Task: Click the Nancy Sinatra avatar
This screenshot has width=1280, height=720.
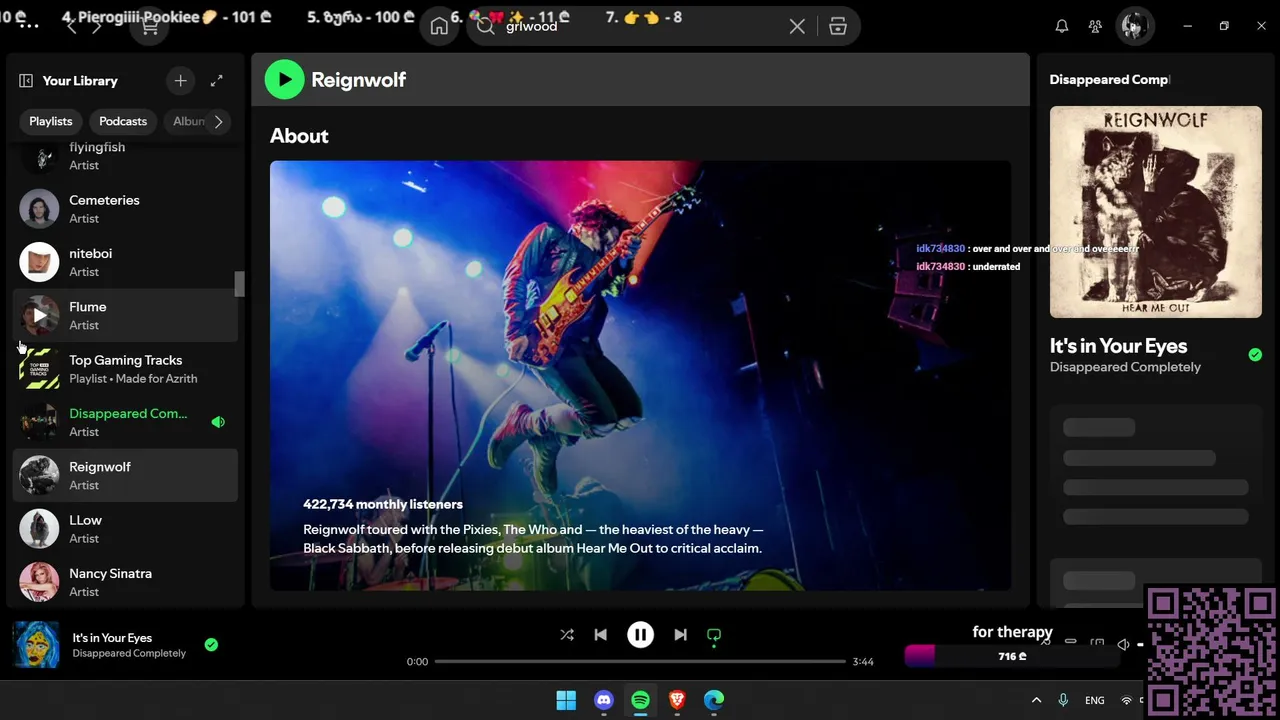Action: [x=39, y=582]
